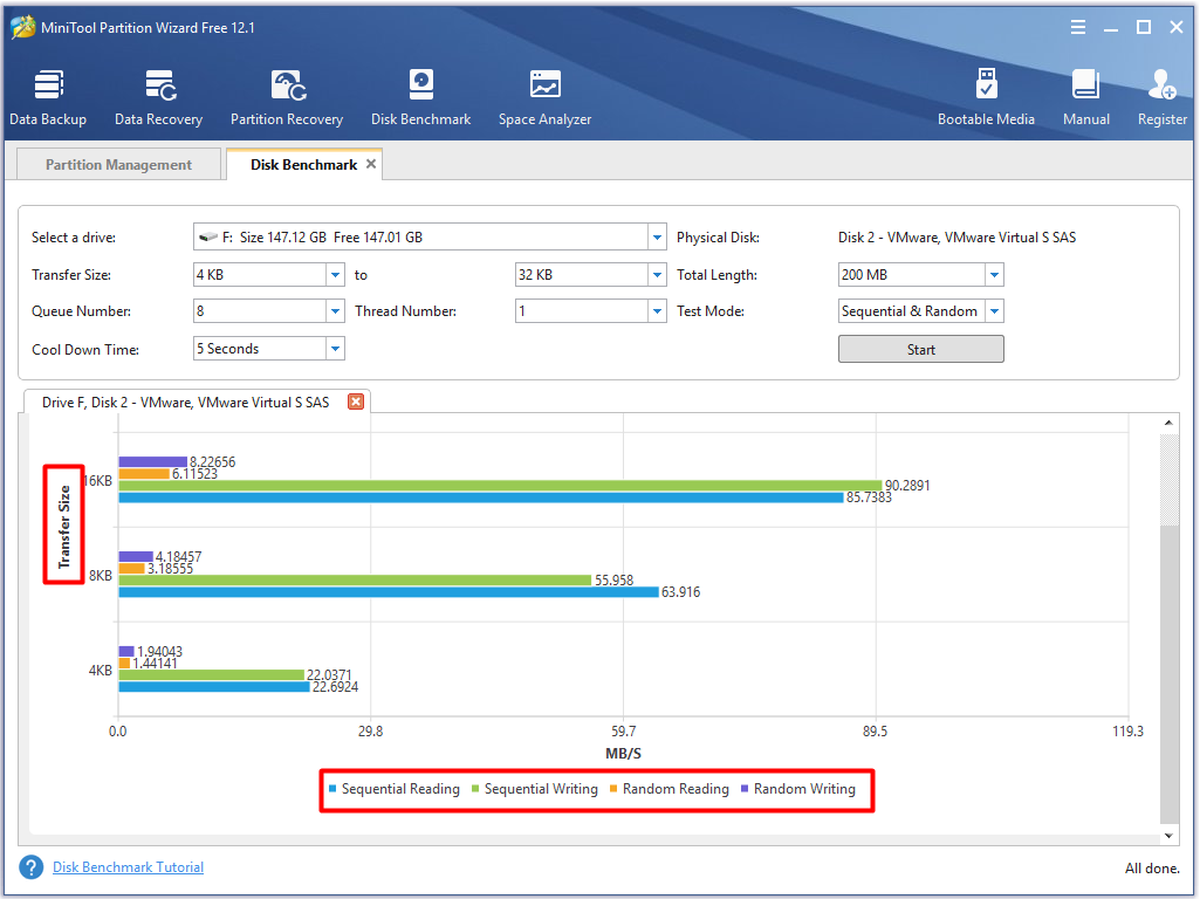This screenshot has width=1200, height=899.
Task: Click the Register icon
Action: point(1162,98)
